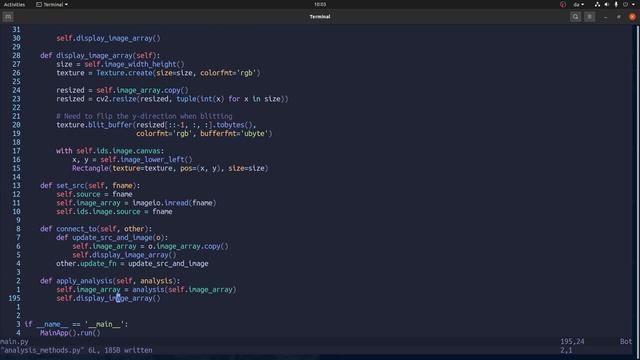Click 'other.update_fn = update_src_and_image' line
Screen dimensions: 640x360
pyautogui.click(x=132, y=264)
